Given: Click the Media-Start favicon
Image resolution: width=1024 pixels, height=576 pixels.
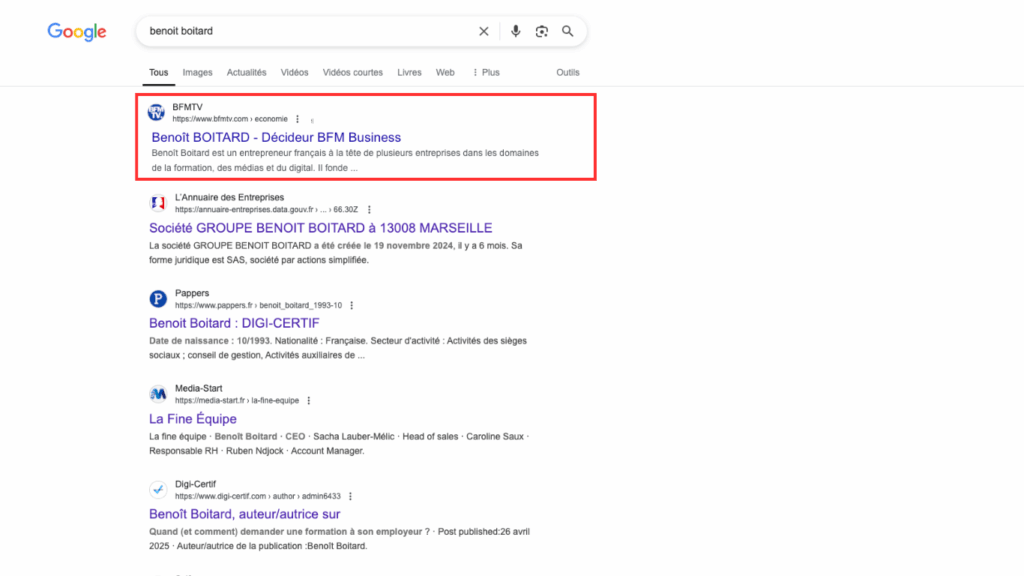Looking at the screenshot, I should point(157,394).
